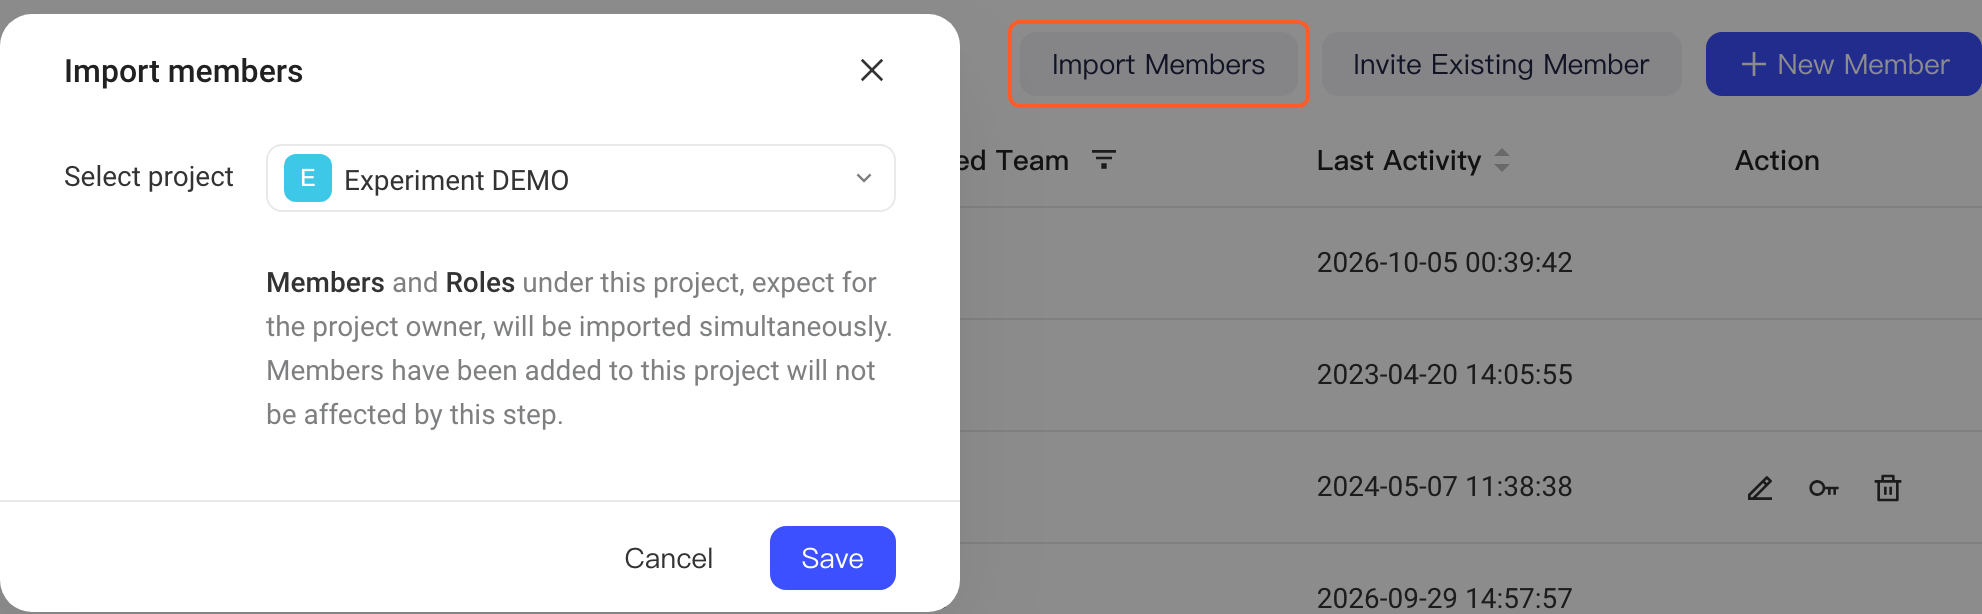
Task: Click the key icon to reset password
Action: point(1824,488)
